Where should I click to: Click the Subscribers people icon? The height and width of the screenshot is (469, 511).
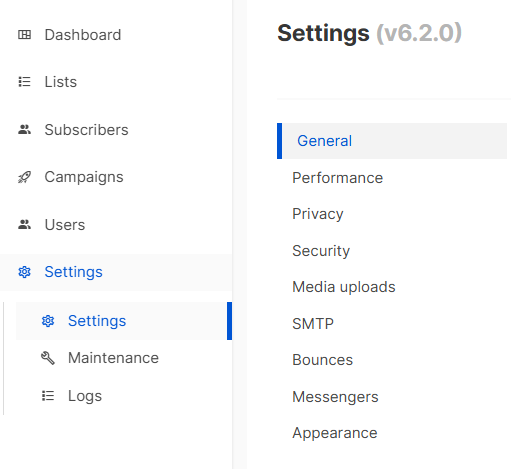point(24,129)
